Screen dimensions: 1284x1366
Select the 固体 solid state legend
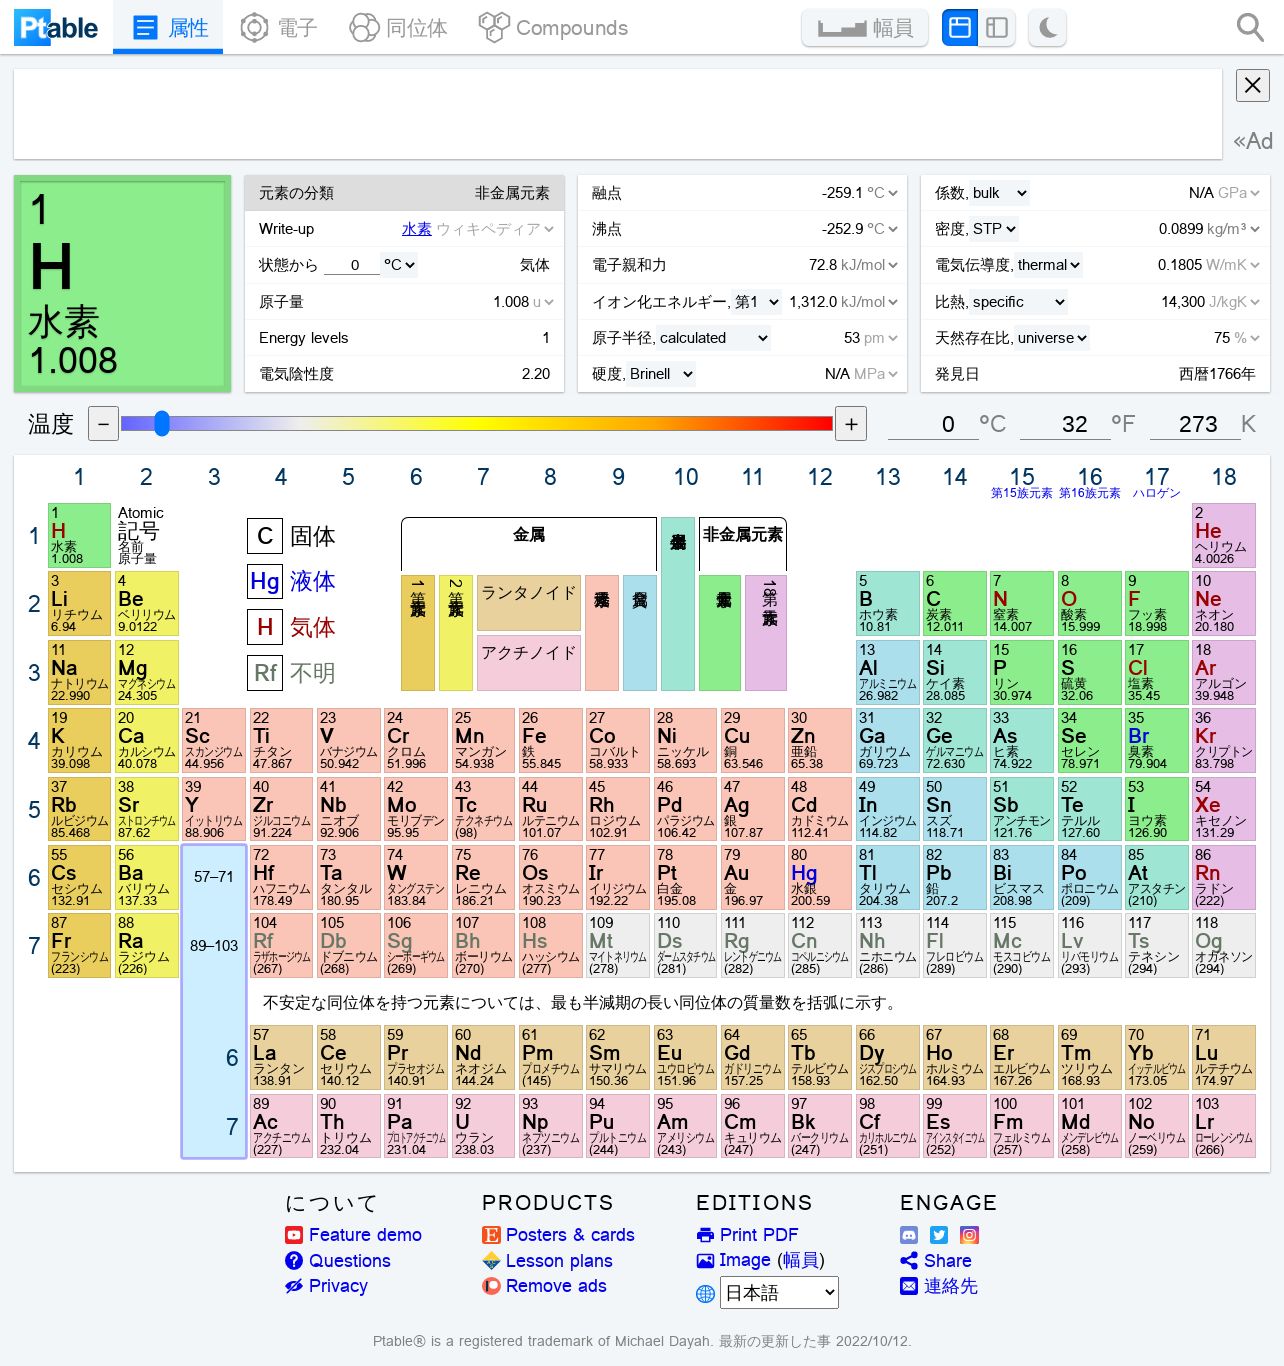coord(292,536)
